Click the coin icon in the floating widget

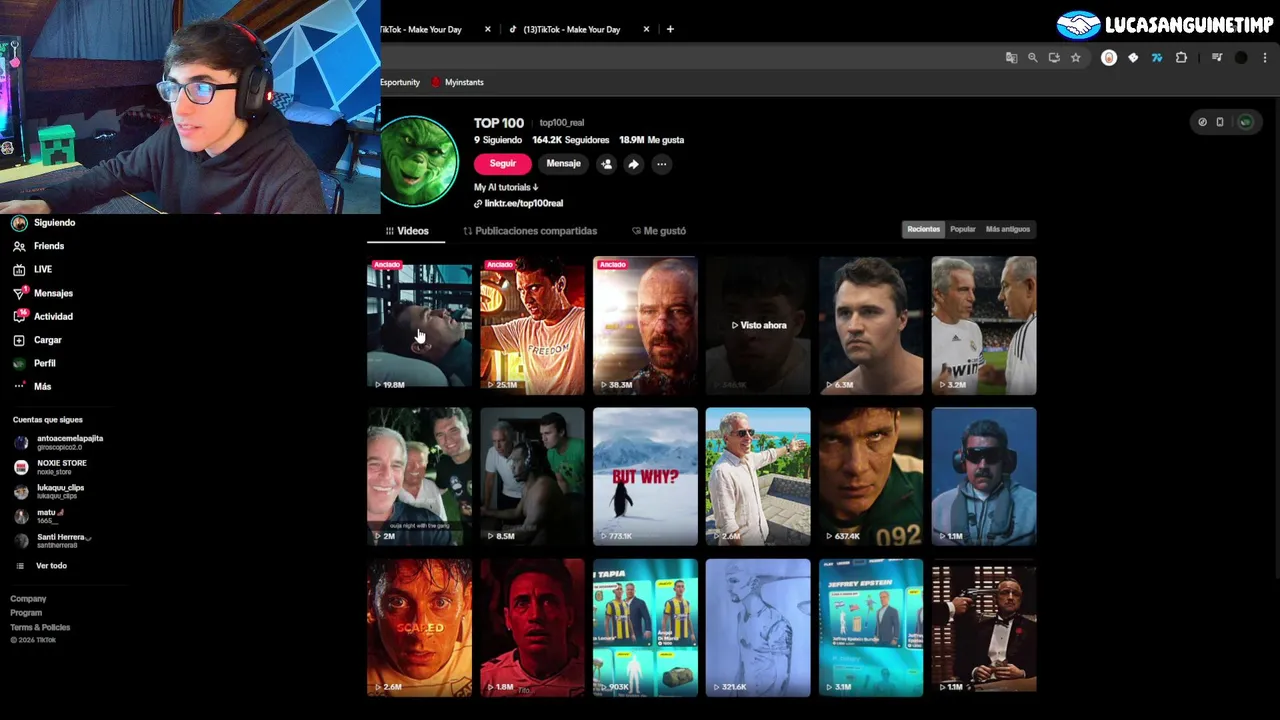(1202, 122)
